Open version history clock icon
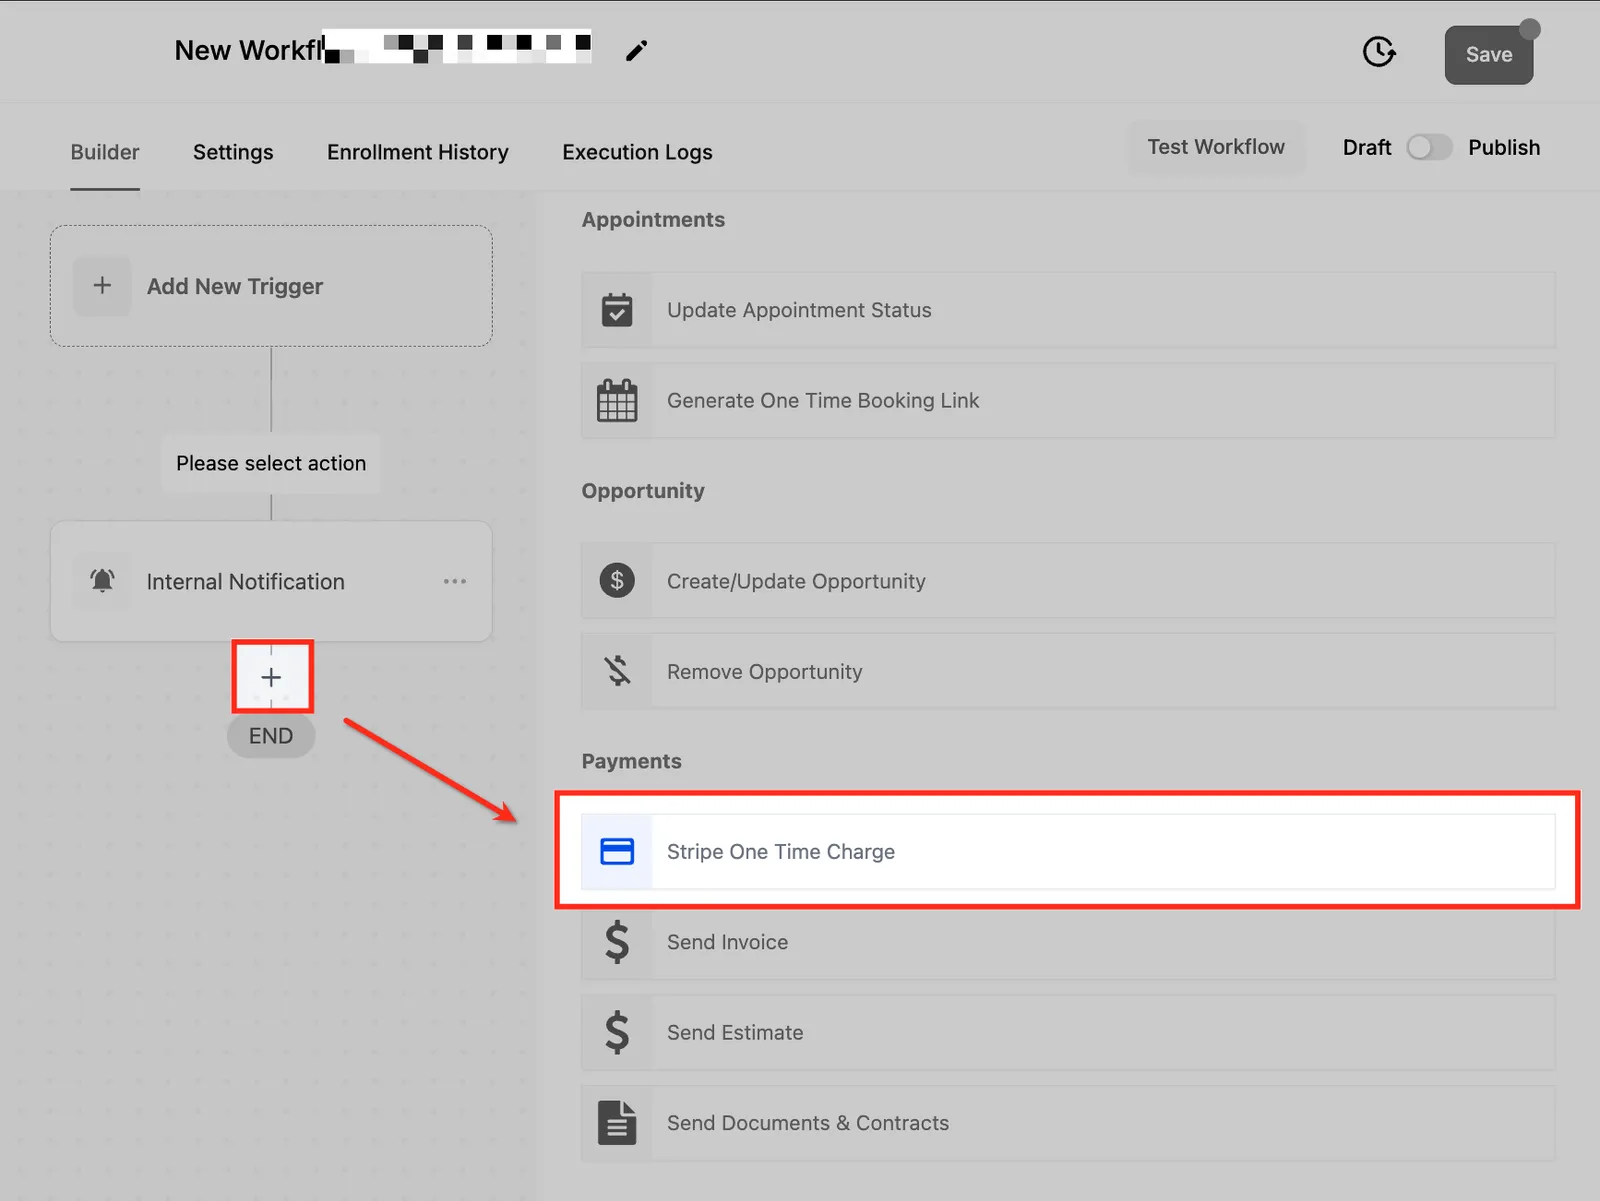Screen dimensions: 1600x1201 coord(1379,52)
